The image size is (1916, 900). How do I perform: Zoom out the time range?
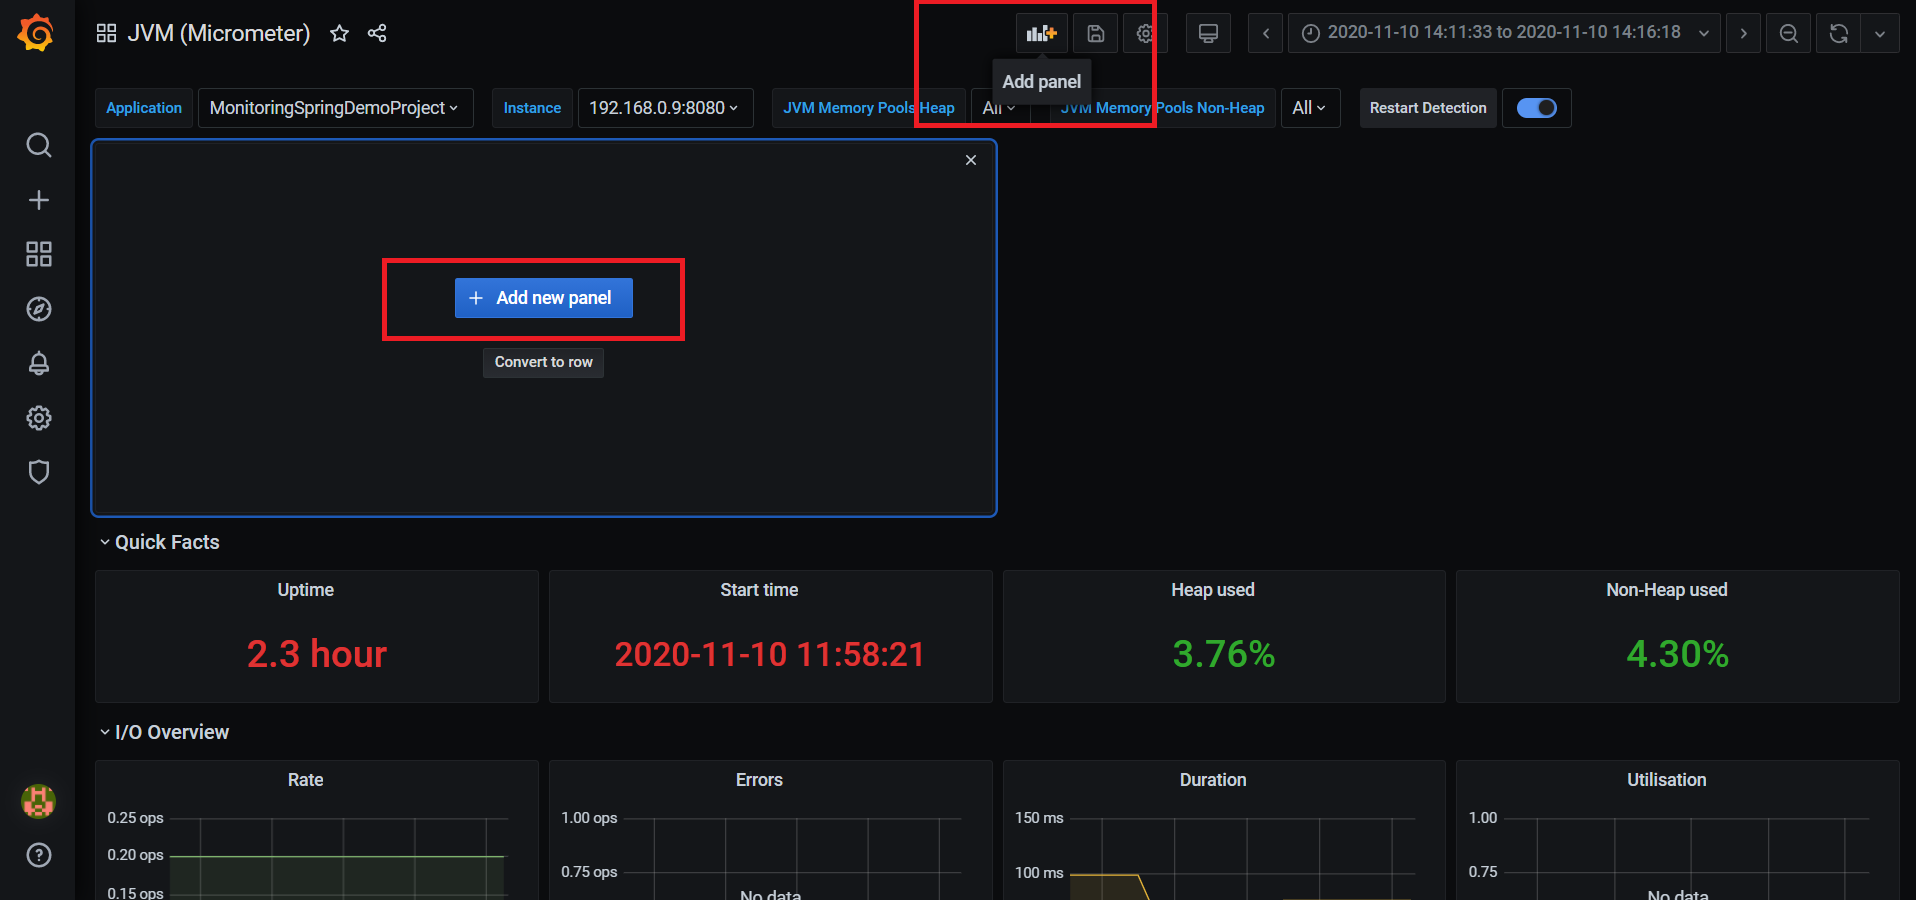(1789, 33)
